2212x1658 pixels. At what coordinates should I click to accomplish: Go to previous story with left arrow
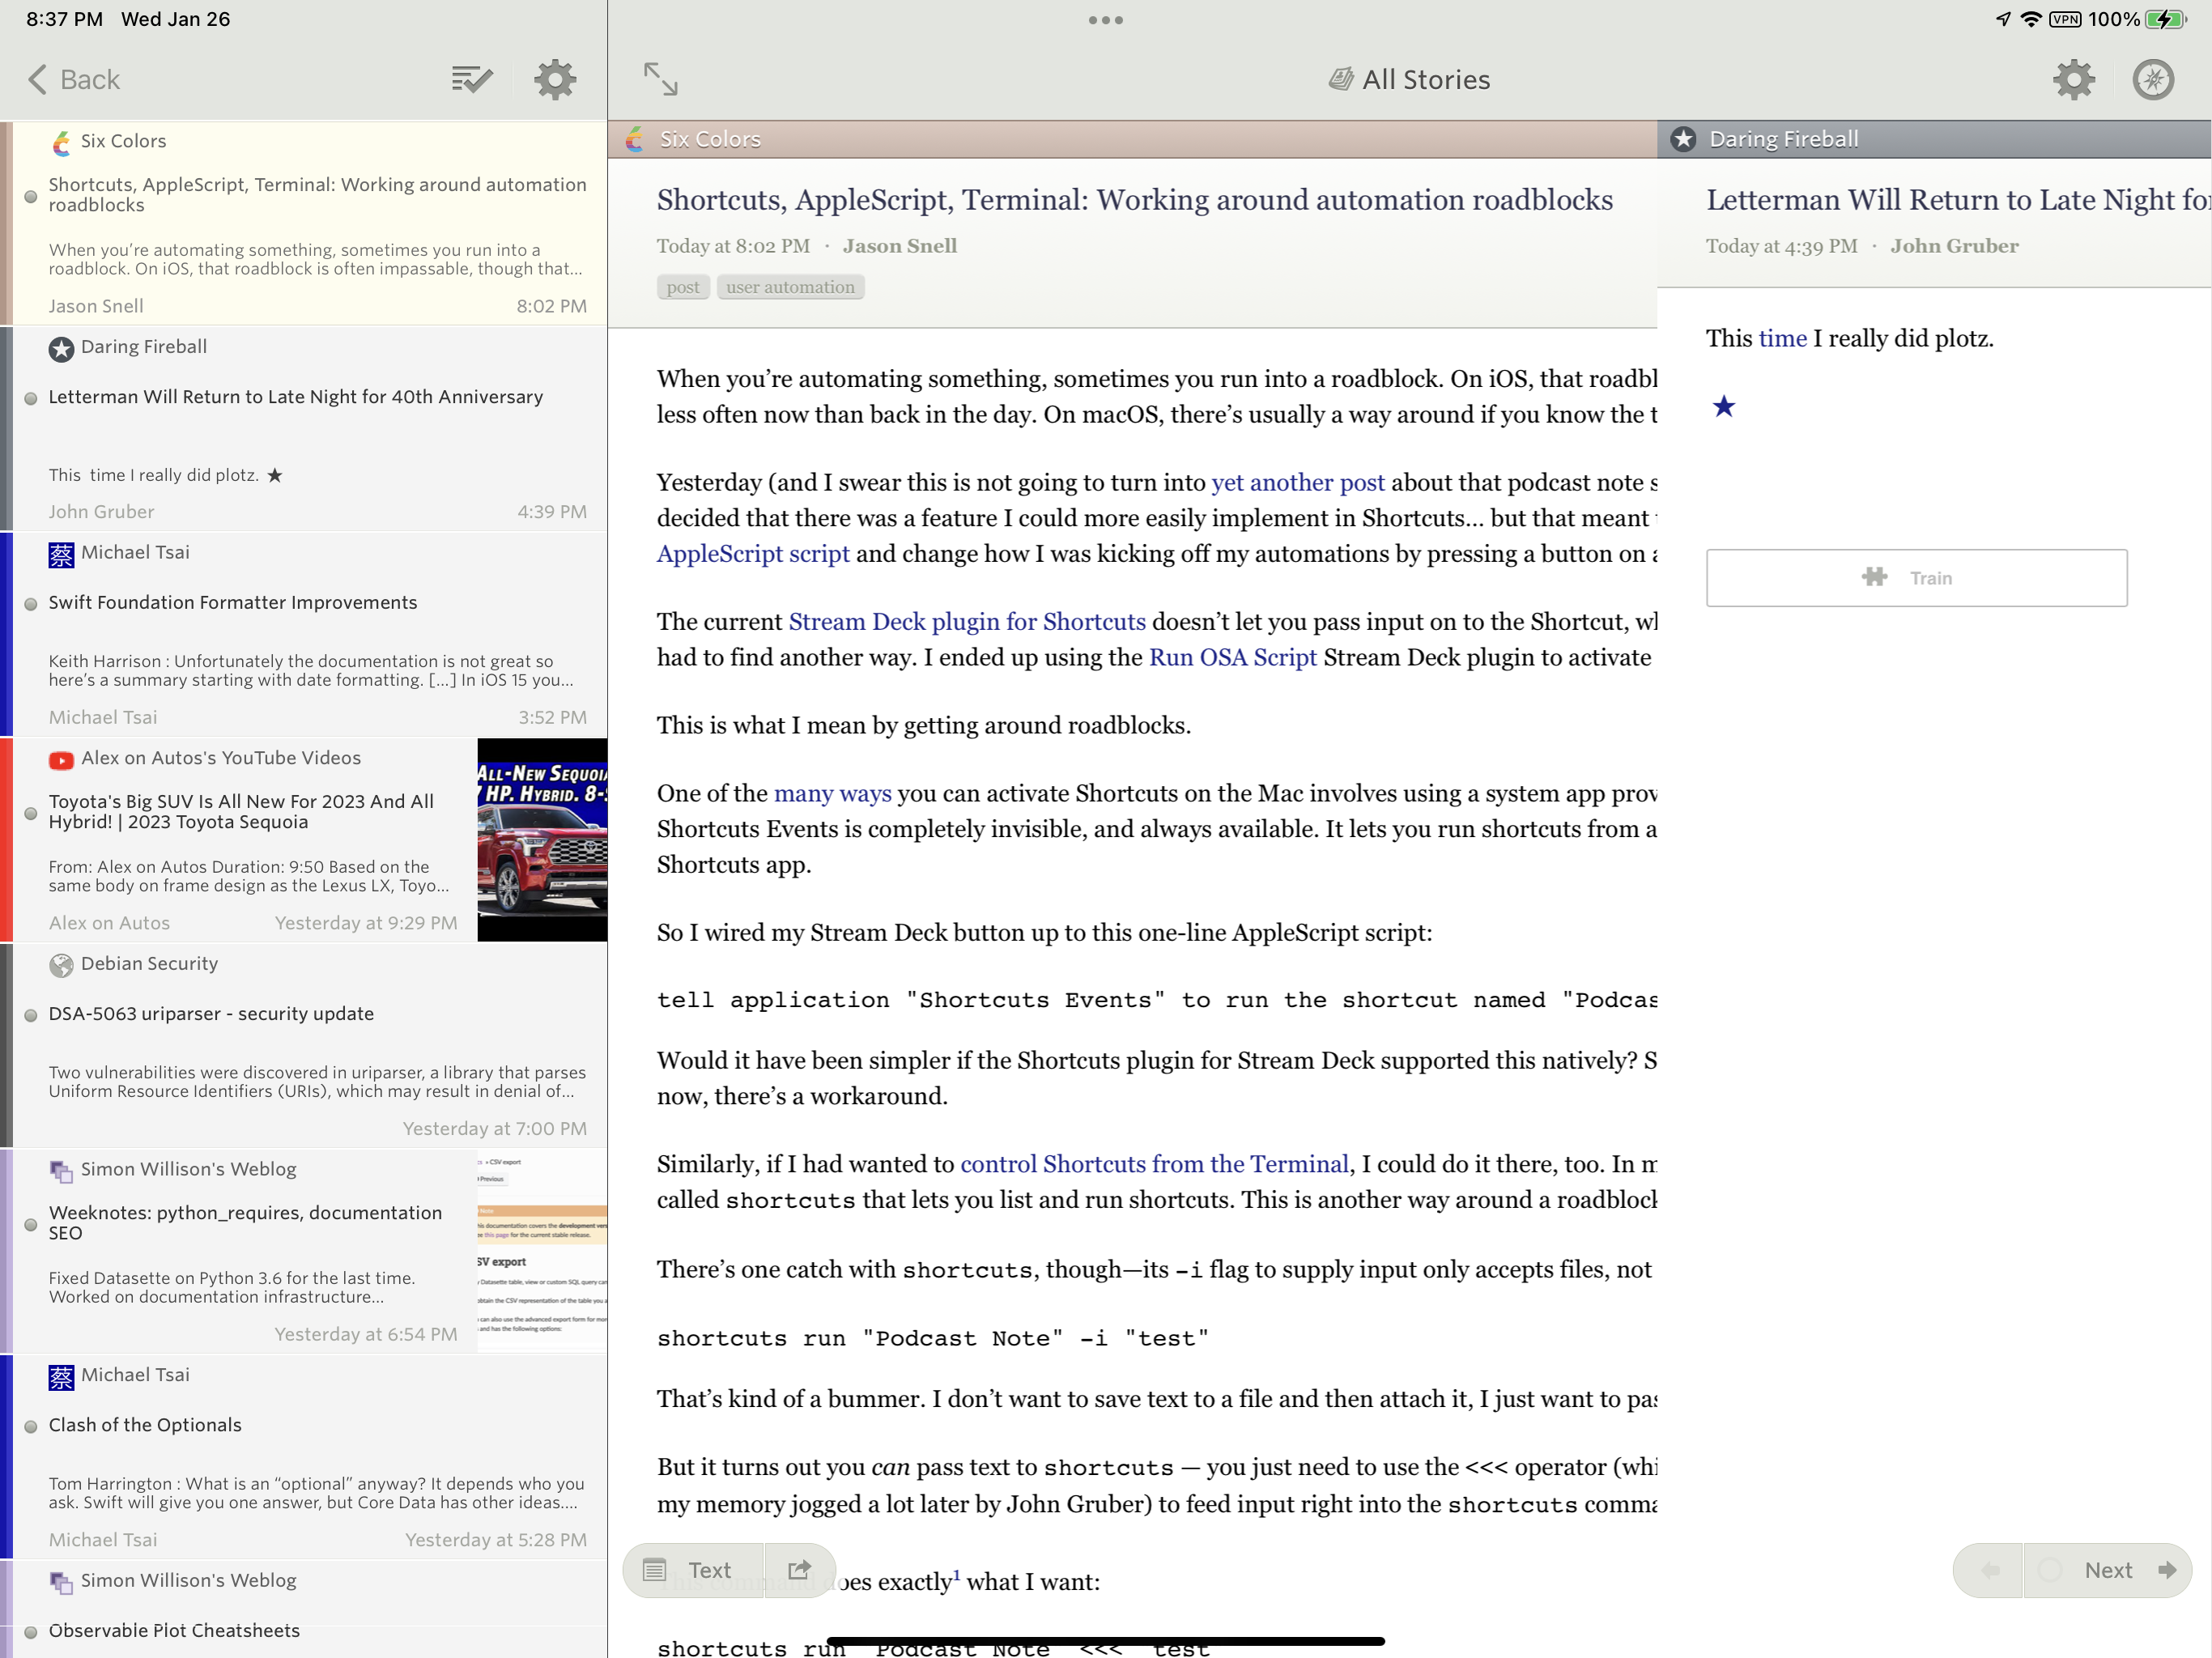(1989, 1569)
